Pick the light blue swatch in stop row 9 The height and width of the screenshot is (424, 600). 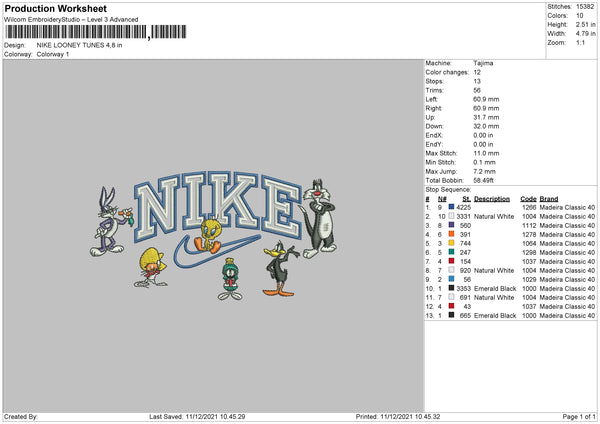pos(452,279)
